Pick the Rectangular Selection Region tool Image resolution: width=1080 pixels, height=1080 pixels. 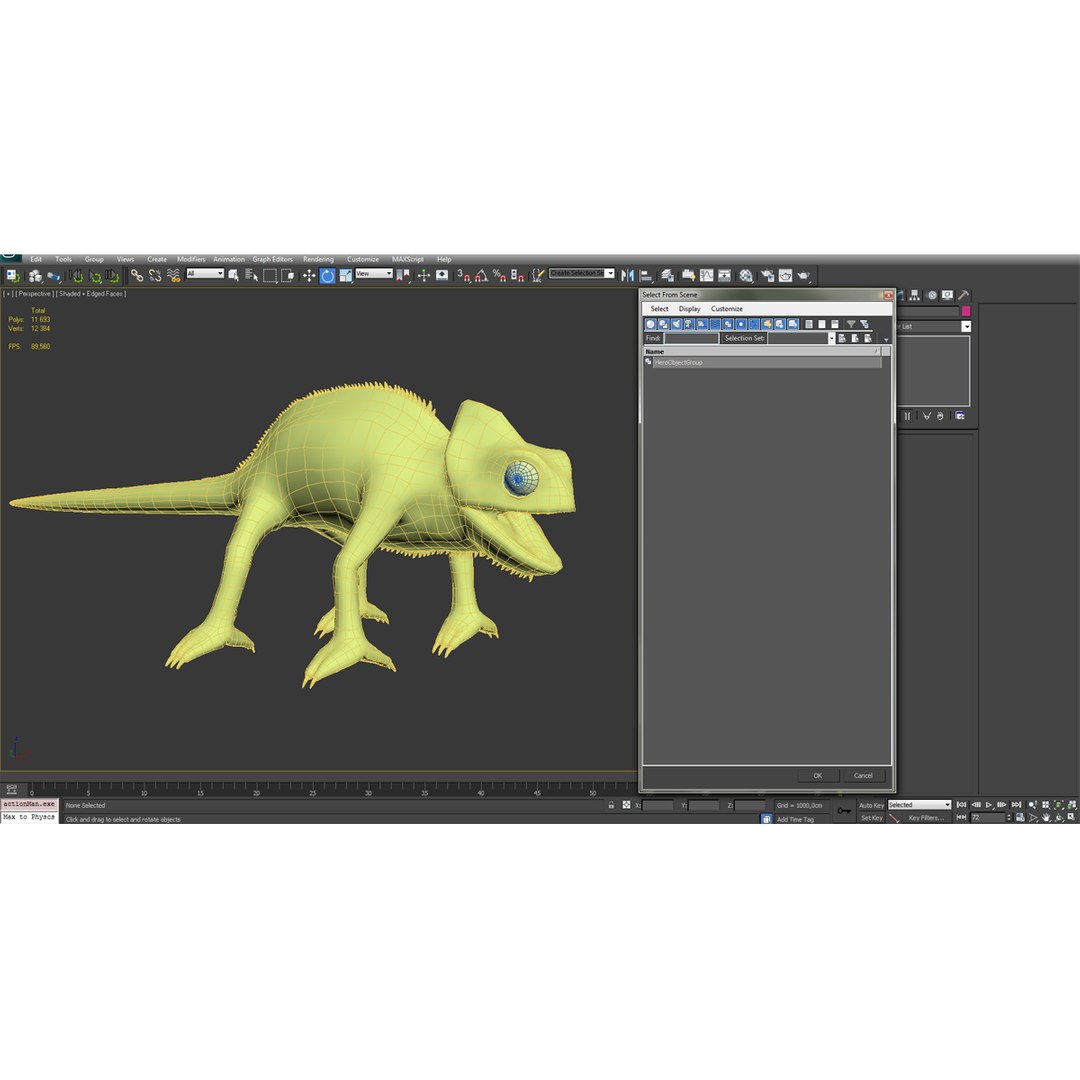tap(269, 276)
